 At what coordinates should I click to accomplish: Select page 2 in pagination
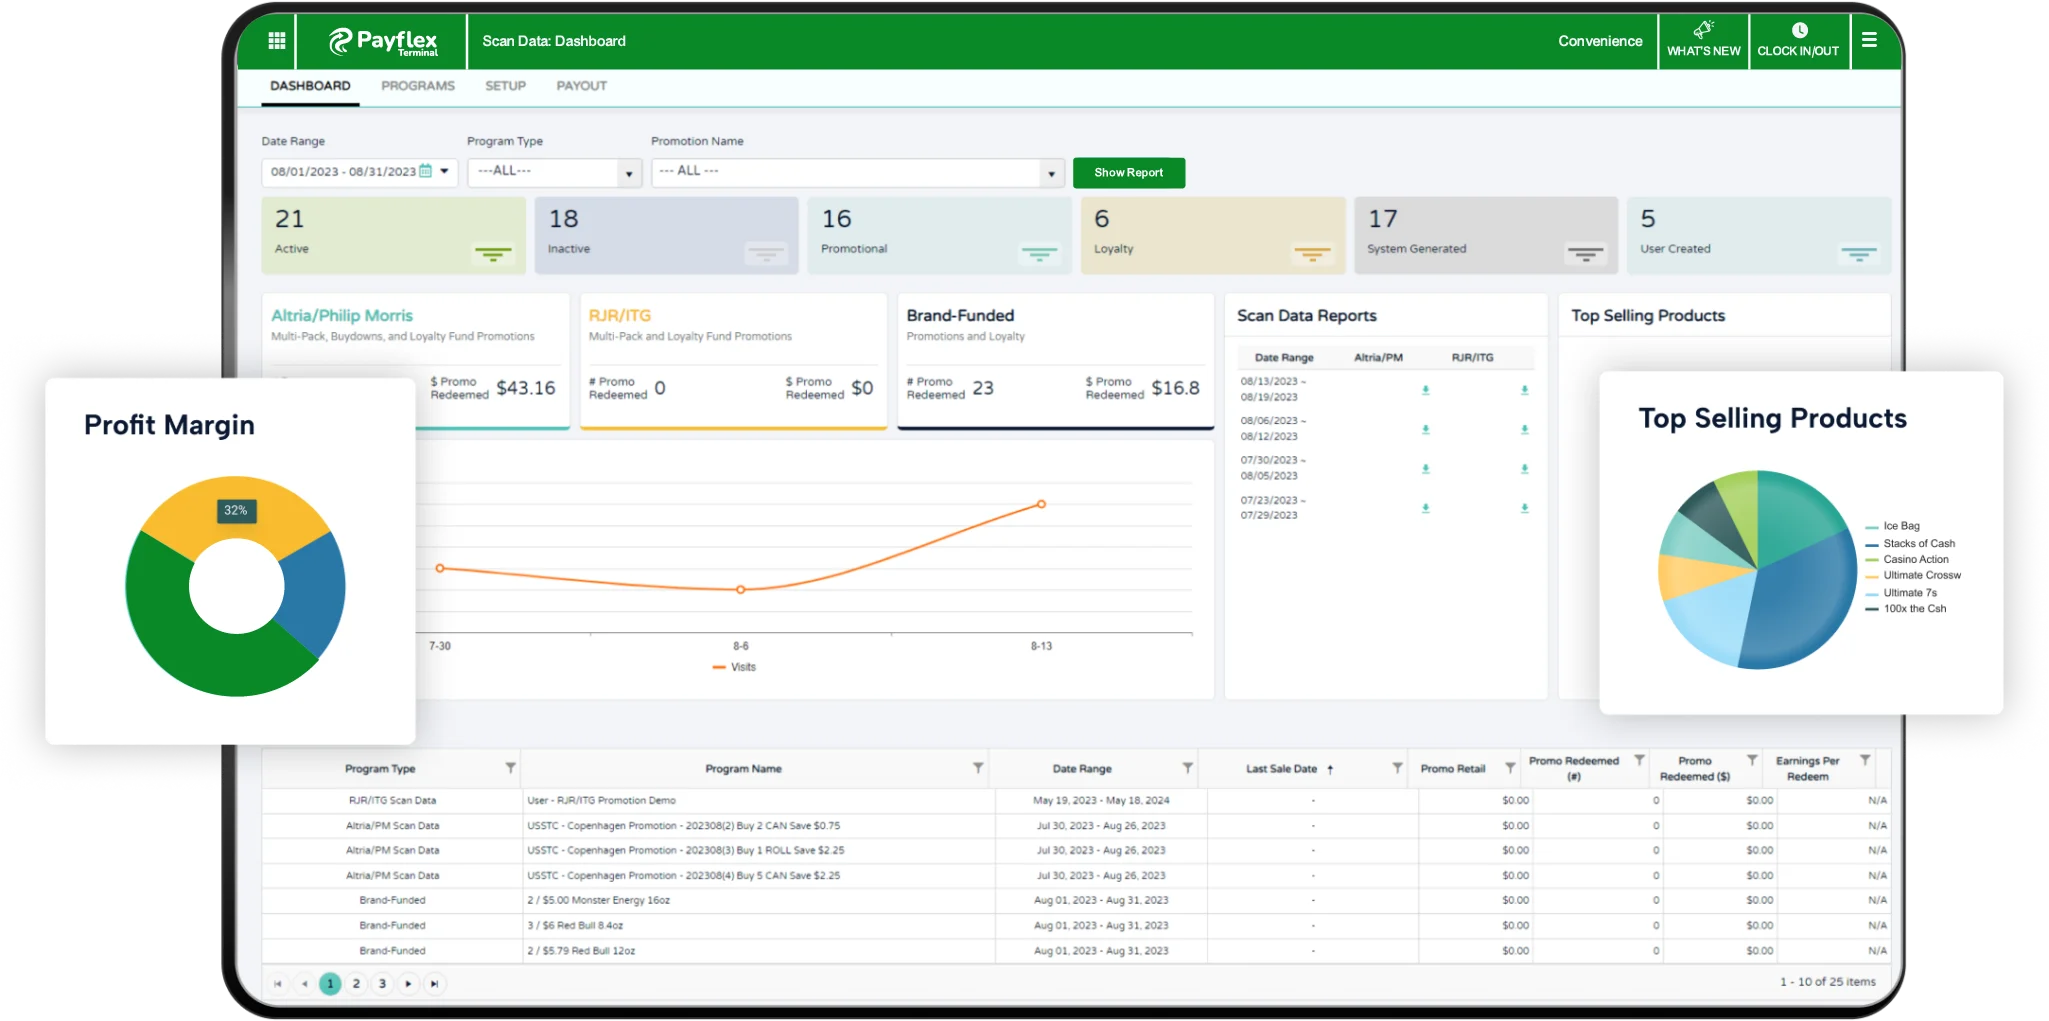(356, 984)
